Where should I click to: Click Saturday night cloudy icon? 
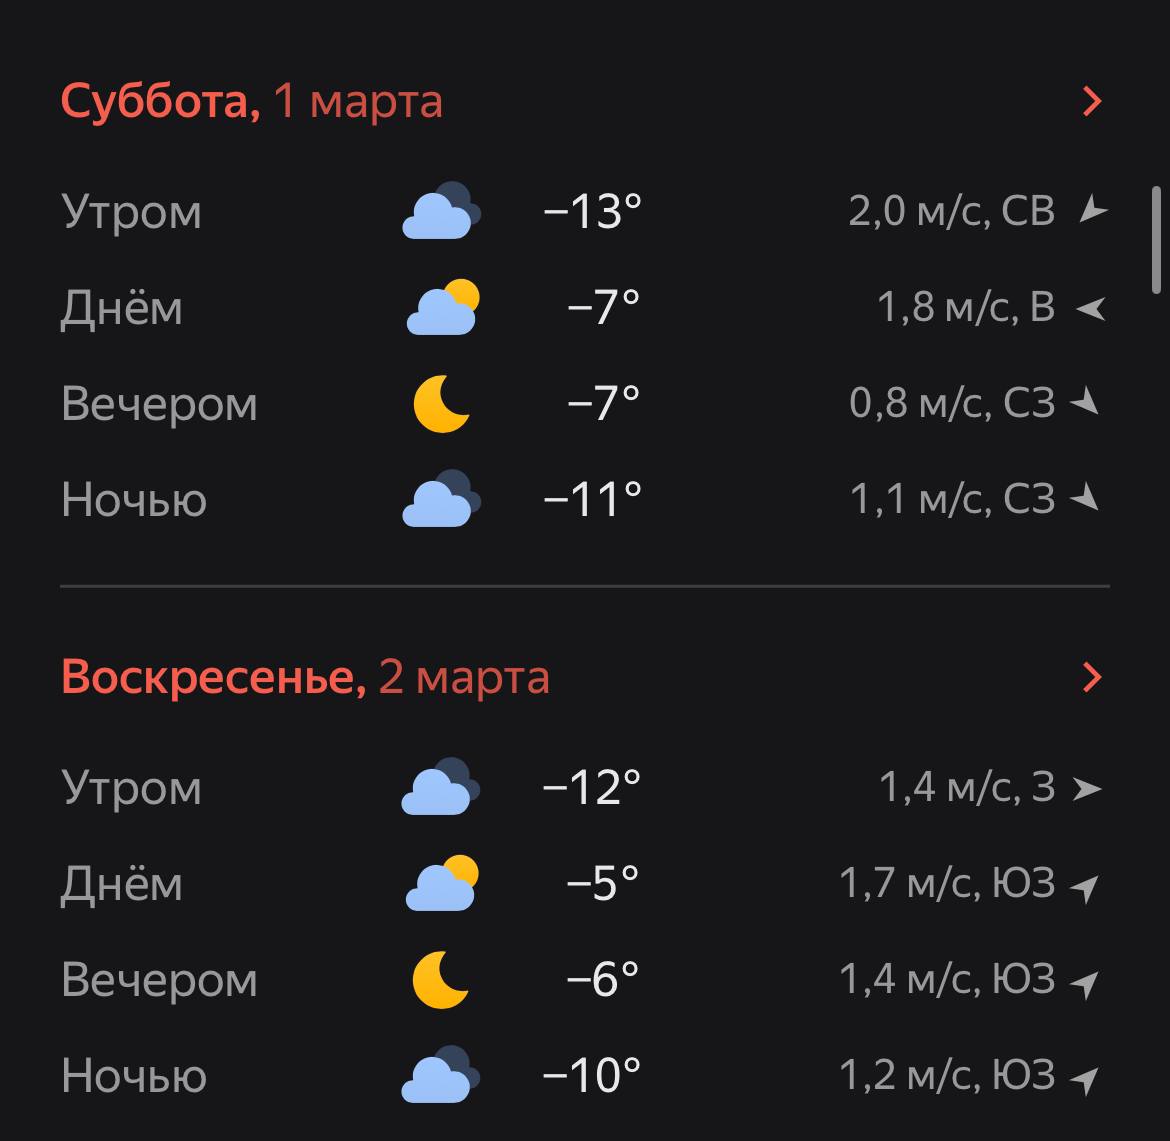tap(441, 499)
